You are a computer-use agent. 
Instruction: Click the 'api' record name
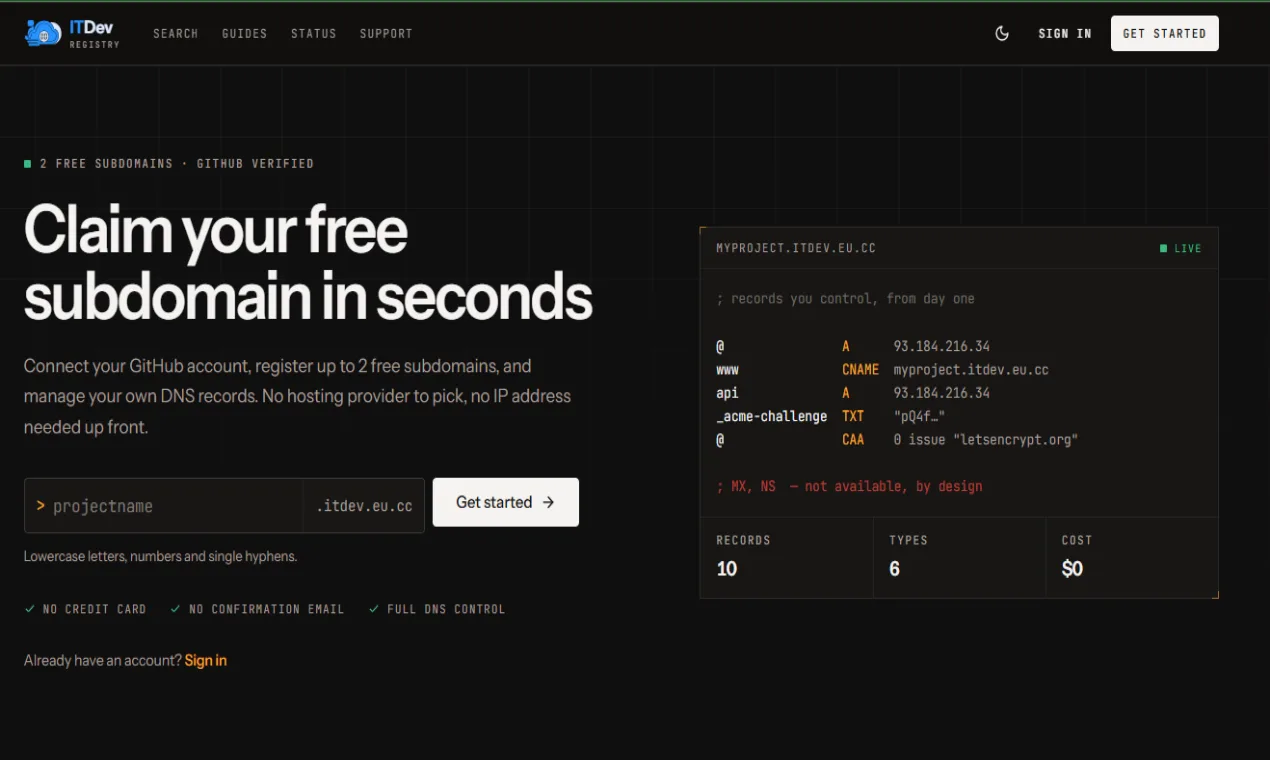click(727, 393)
